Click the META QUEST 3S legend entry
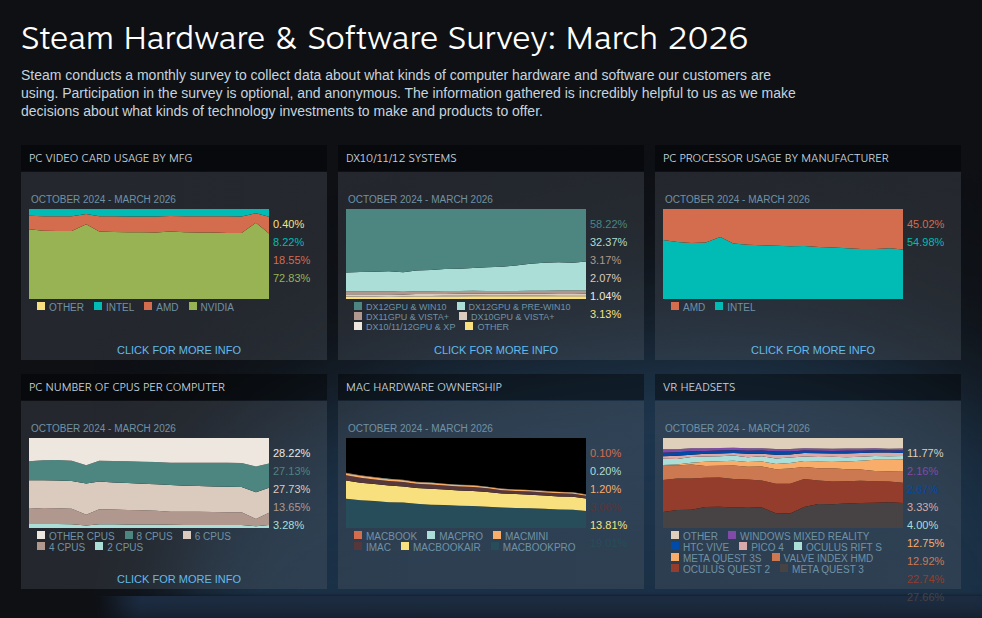The image size is (982, 618). (716, 558)
